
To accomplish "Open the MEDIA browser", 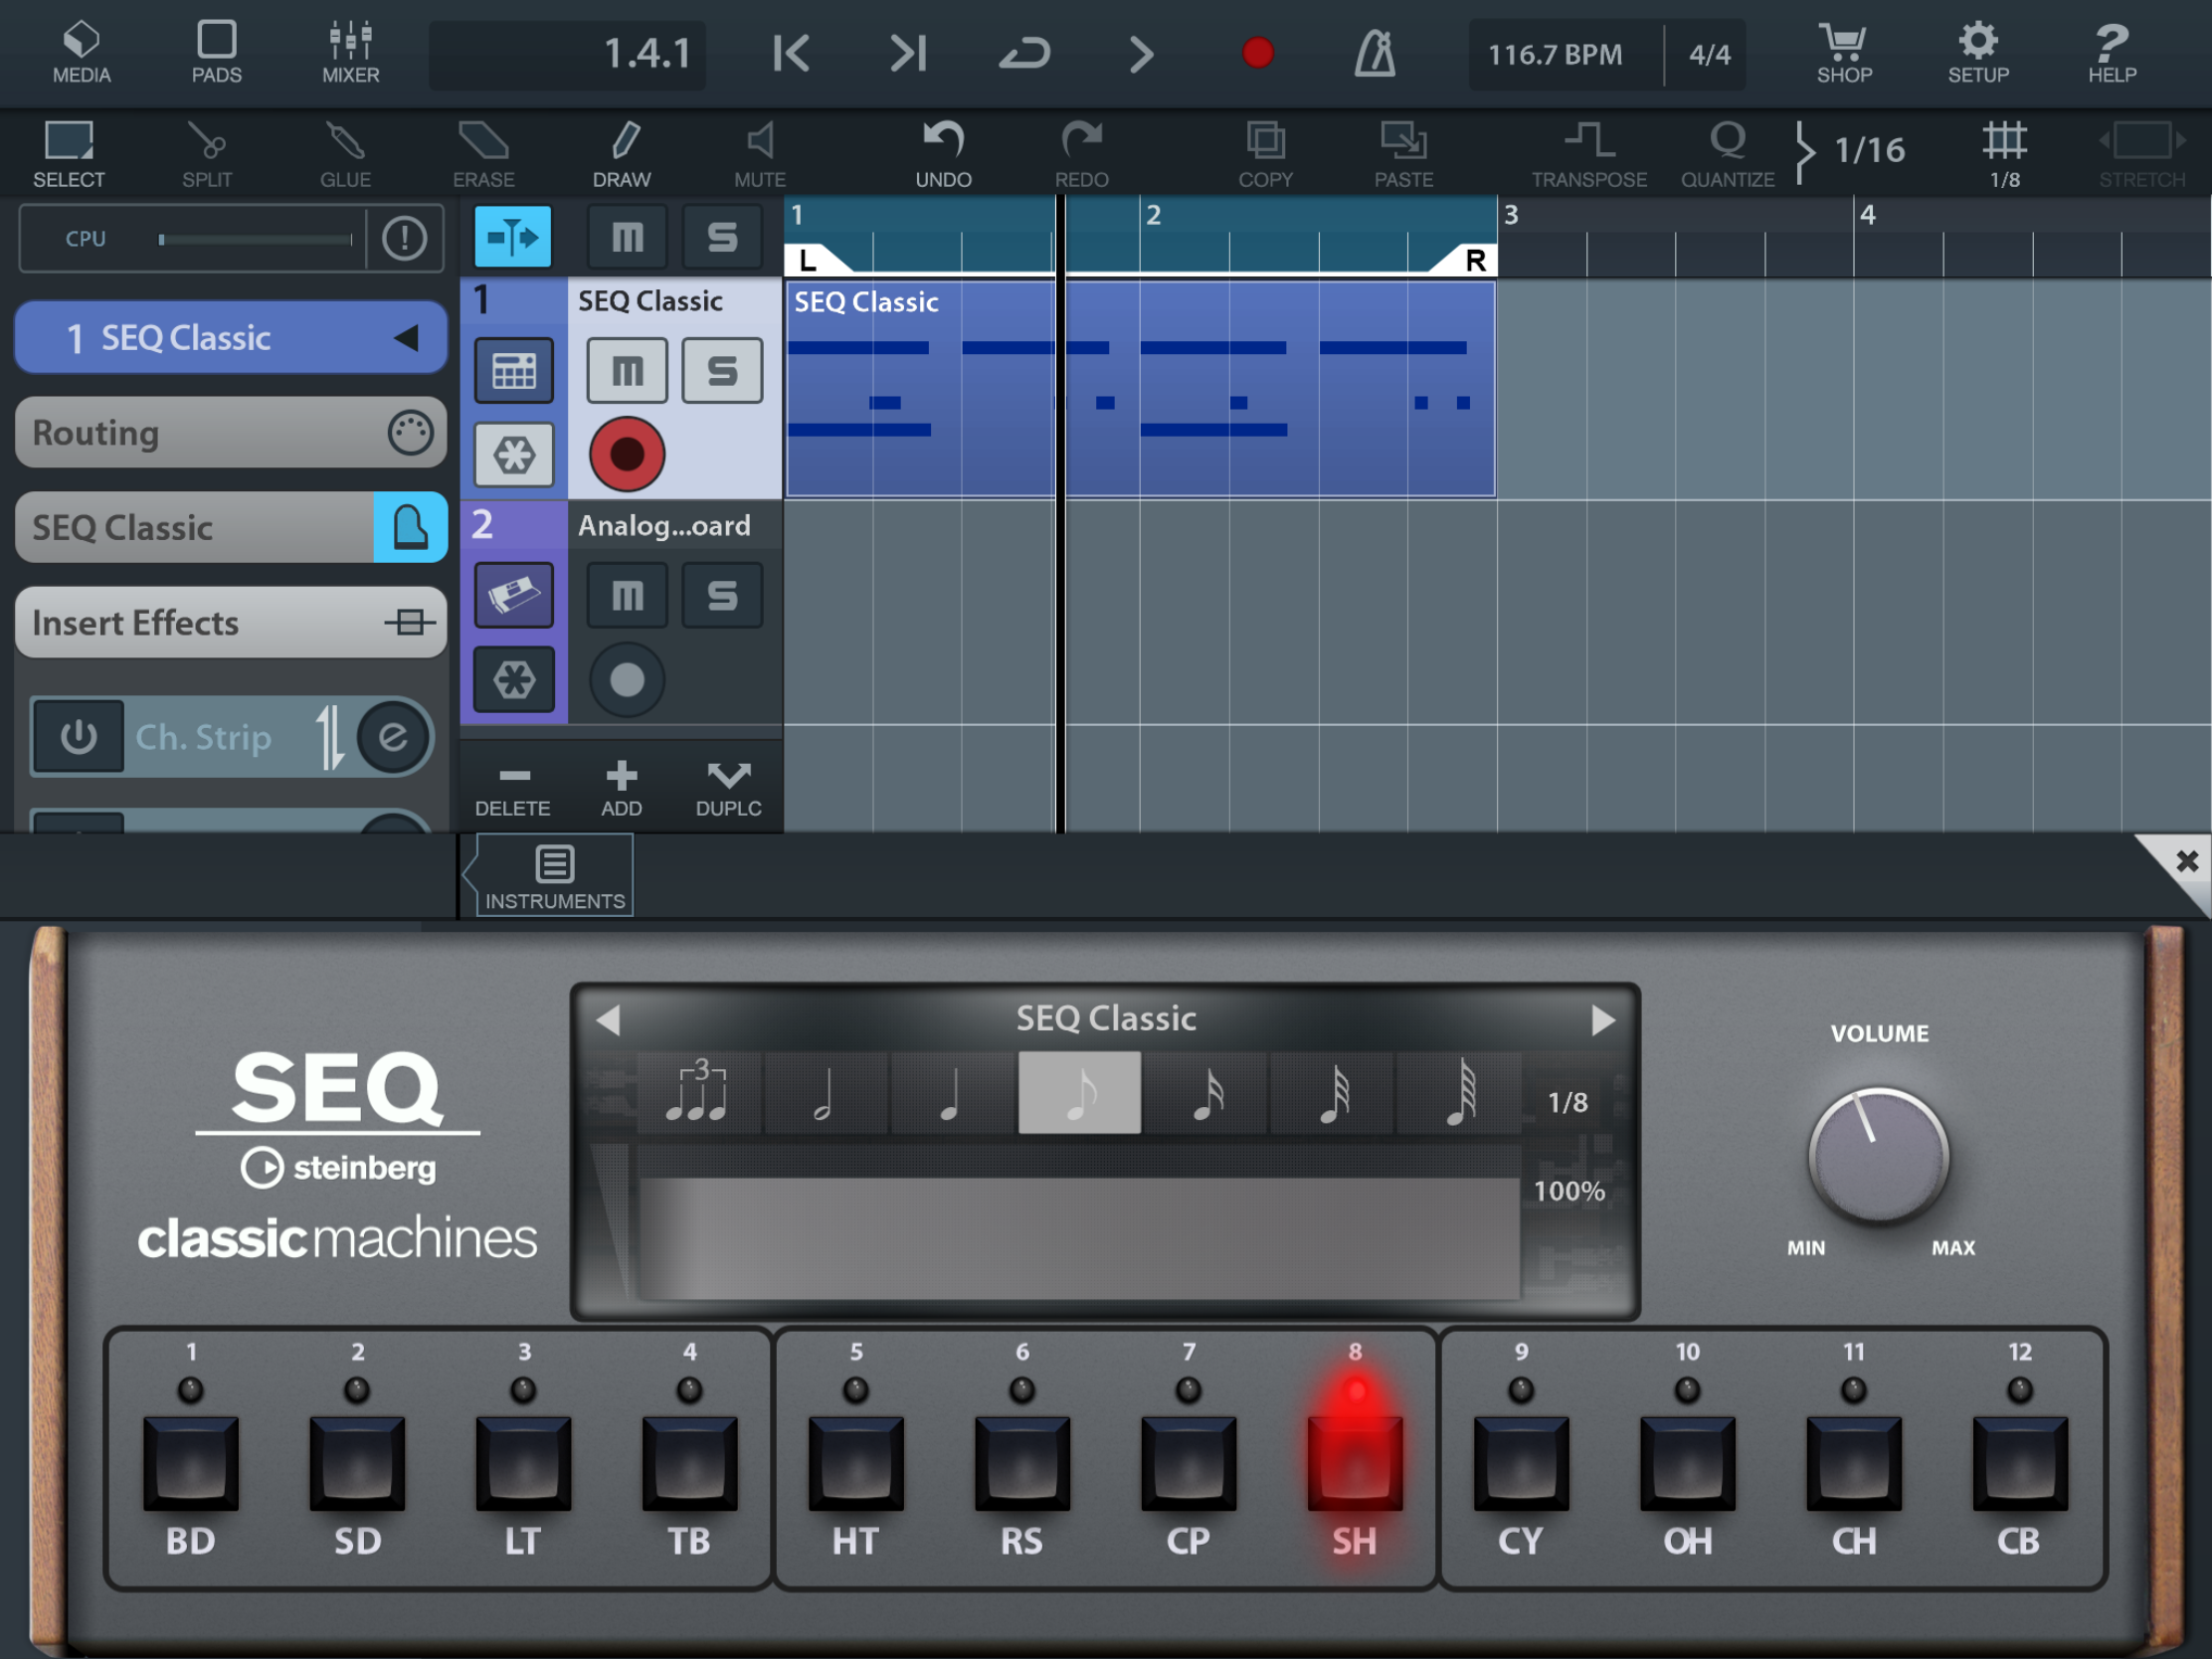I will tap(81, 52).
